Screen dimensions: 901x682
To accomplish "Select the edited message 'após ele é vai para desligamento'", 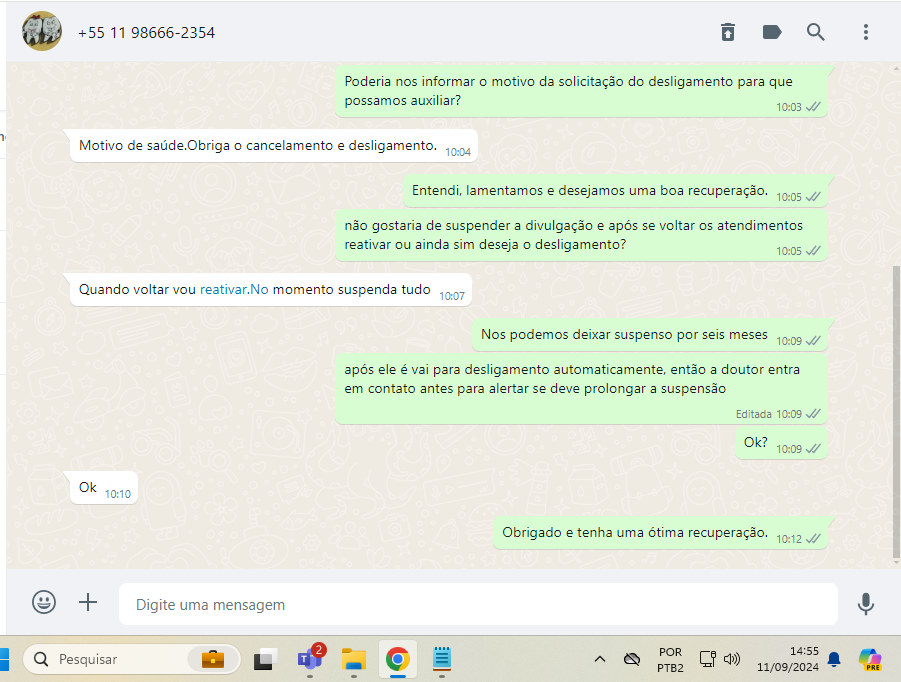I will [x=582, y=390].
